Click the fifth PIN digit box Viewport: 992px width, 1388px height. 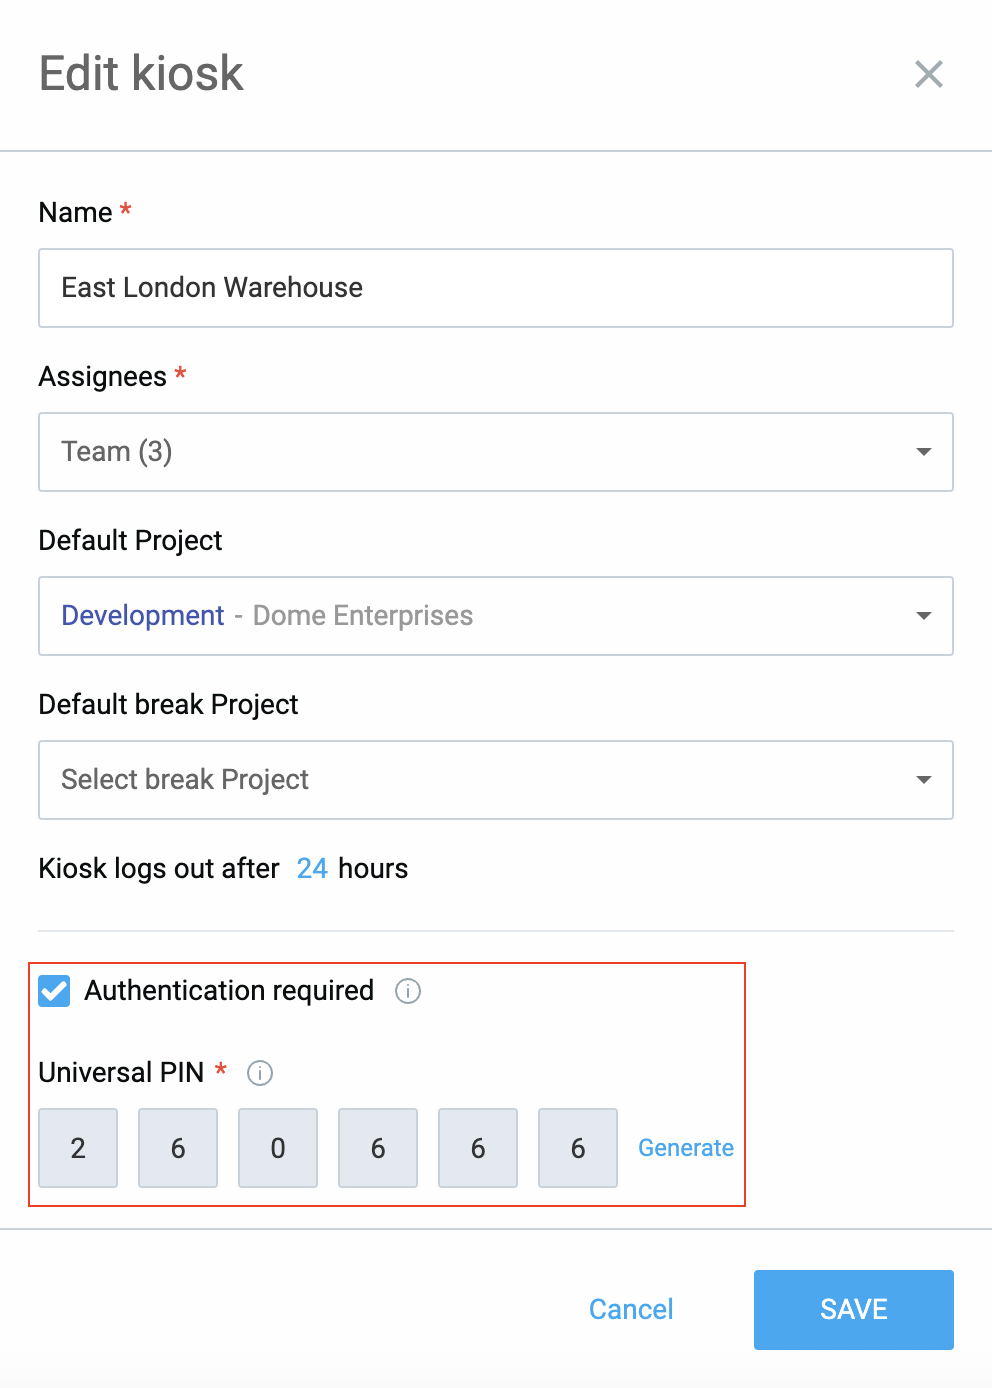tap(478, 1148)
